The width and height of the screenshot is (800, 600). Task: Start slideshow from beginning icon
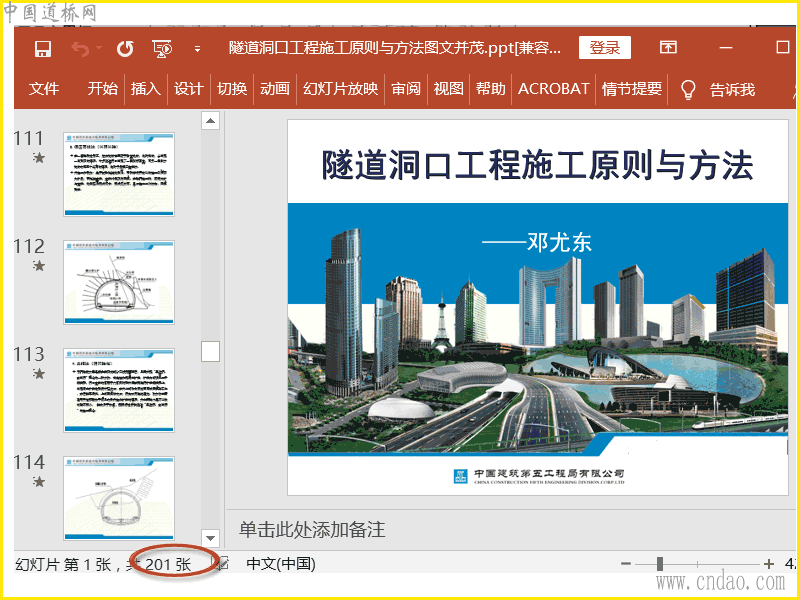[x=162, y=48]
